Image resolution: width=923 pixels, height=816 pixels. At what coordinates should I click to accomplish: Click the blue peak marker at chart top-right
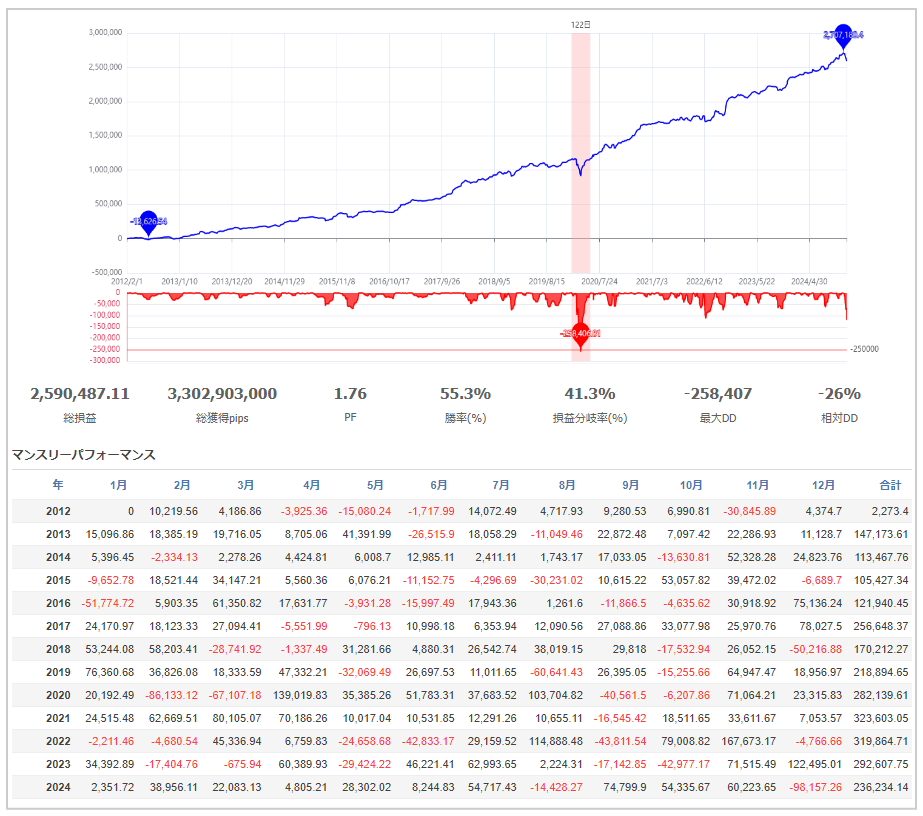pyautogui.click(x=843, y=35)
